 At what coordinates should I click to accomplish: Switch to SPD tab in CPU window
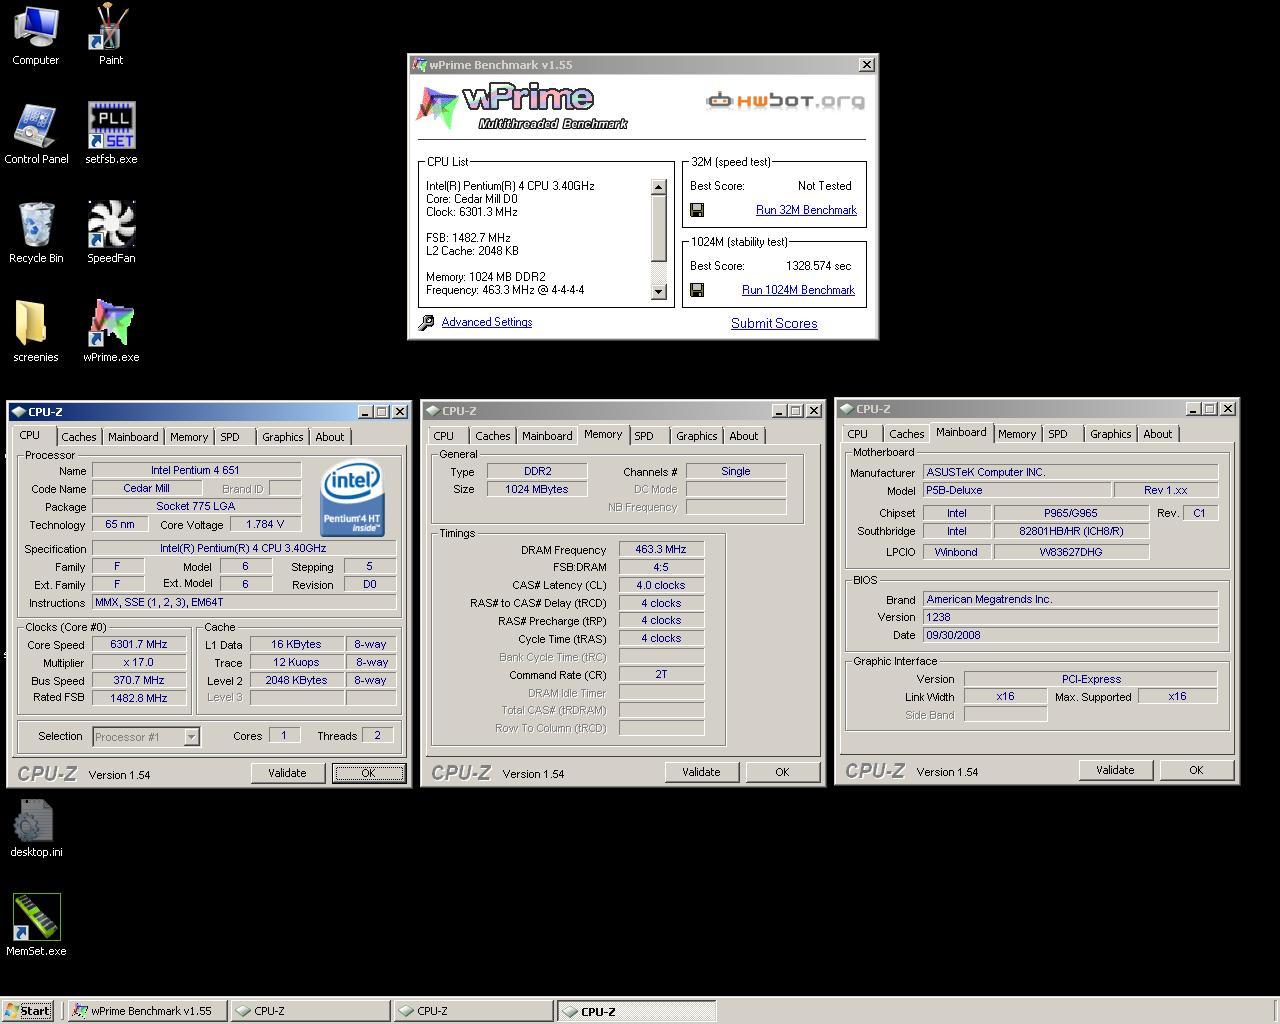click(x=230, y=437)
